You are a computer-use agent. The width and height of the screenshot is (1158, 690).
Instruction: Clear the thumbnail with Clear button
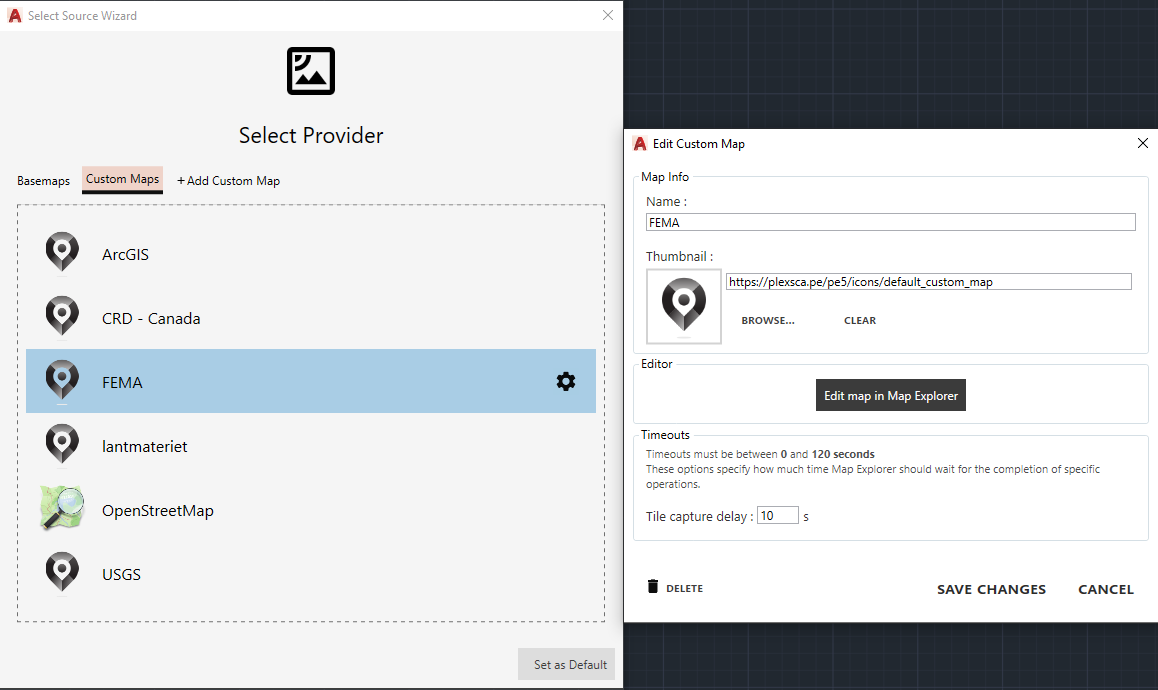[860, 321]
